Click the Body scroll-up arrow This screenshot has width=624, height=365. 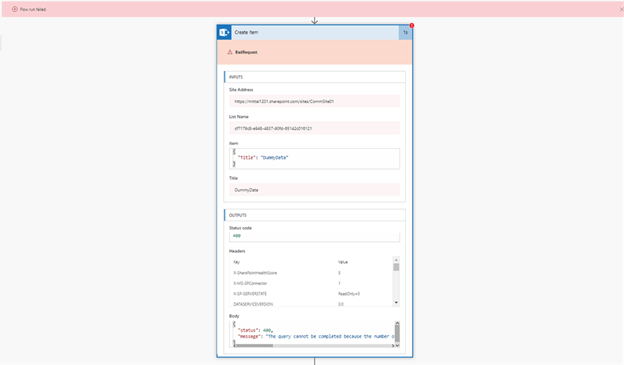tap(397, 323)
